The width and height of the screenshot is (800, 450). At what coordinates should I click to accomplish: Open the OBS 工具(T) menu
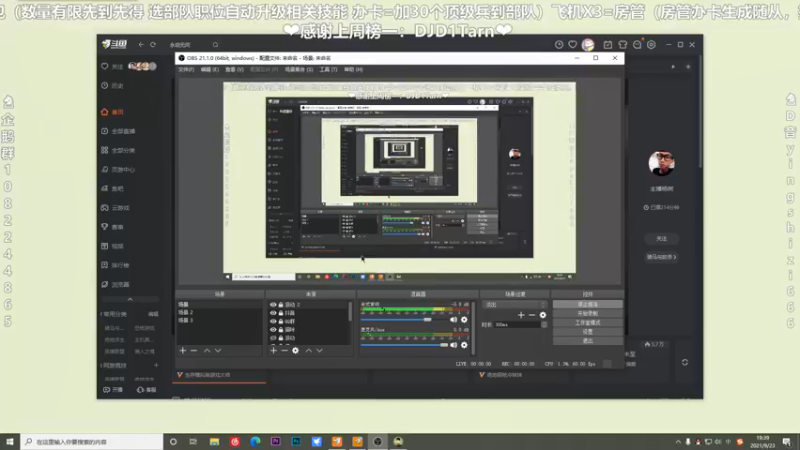point(329,69)
